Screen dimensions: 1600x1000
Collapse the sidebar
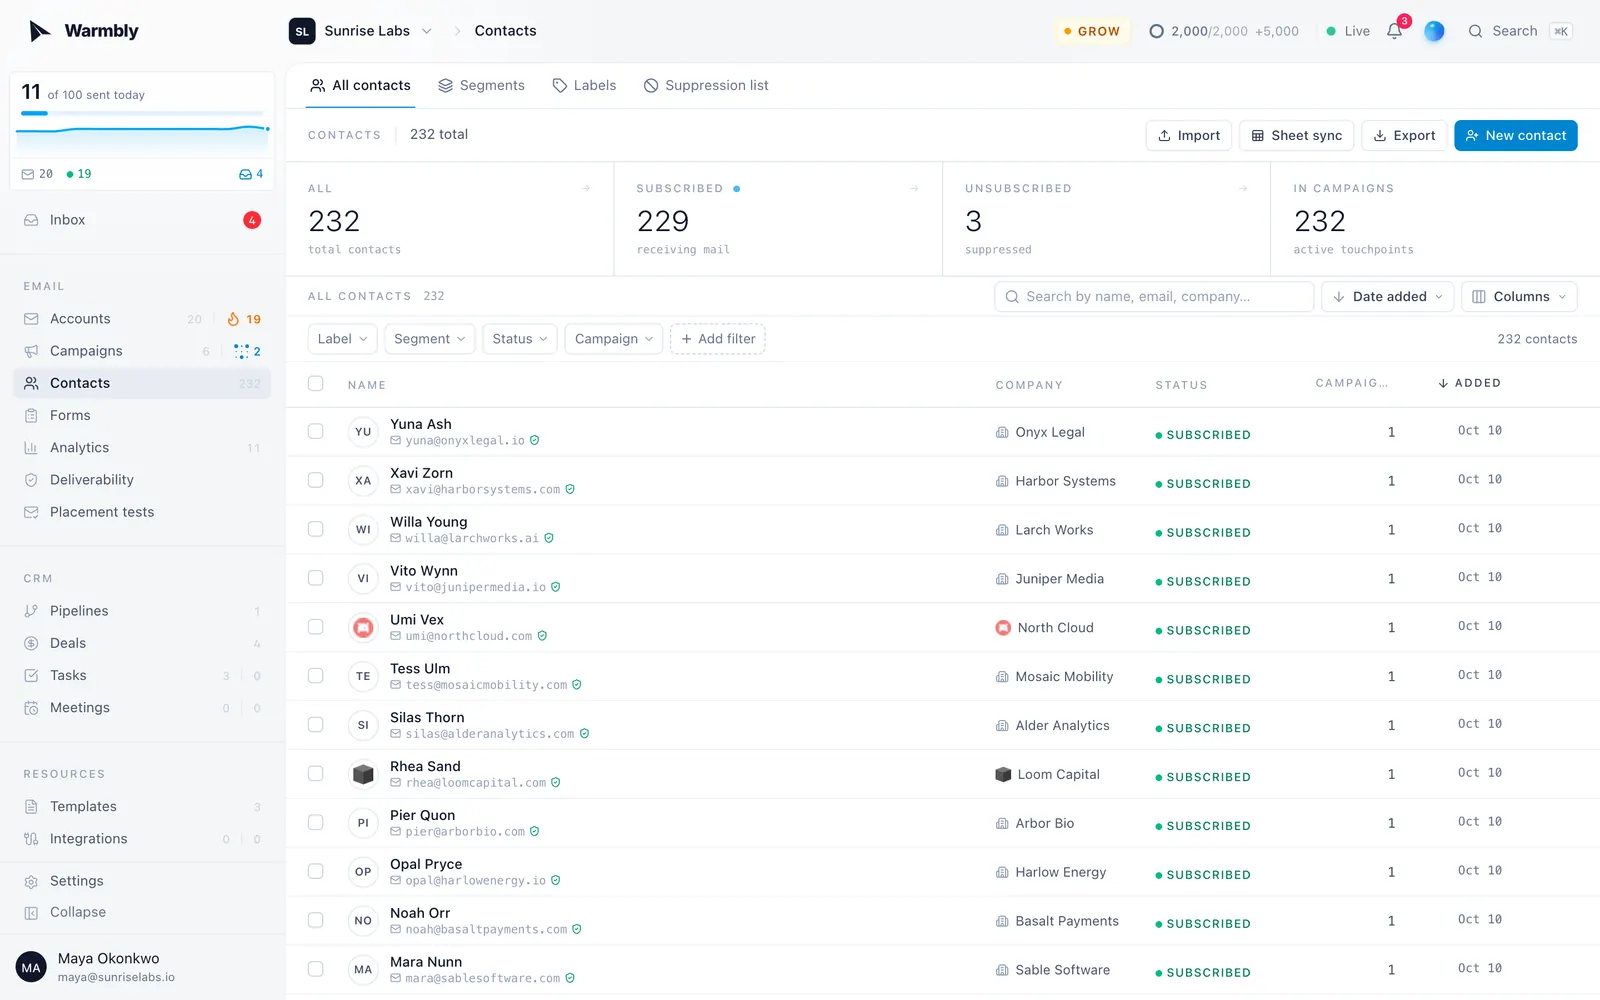[141, 912]
